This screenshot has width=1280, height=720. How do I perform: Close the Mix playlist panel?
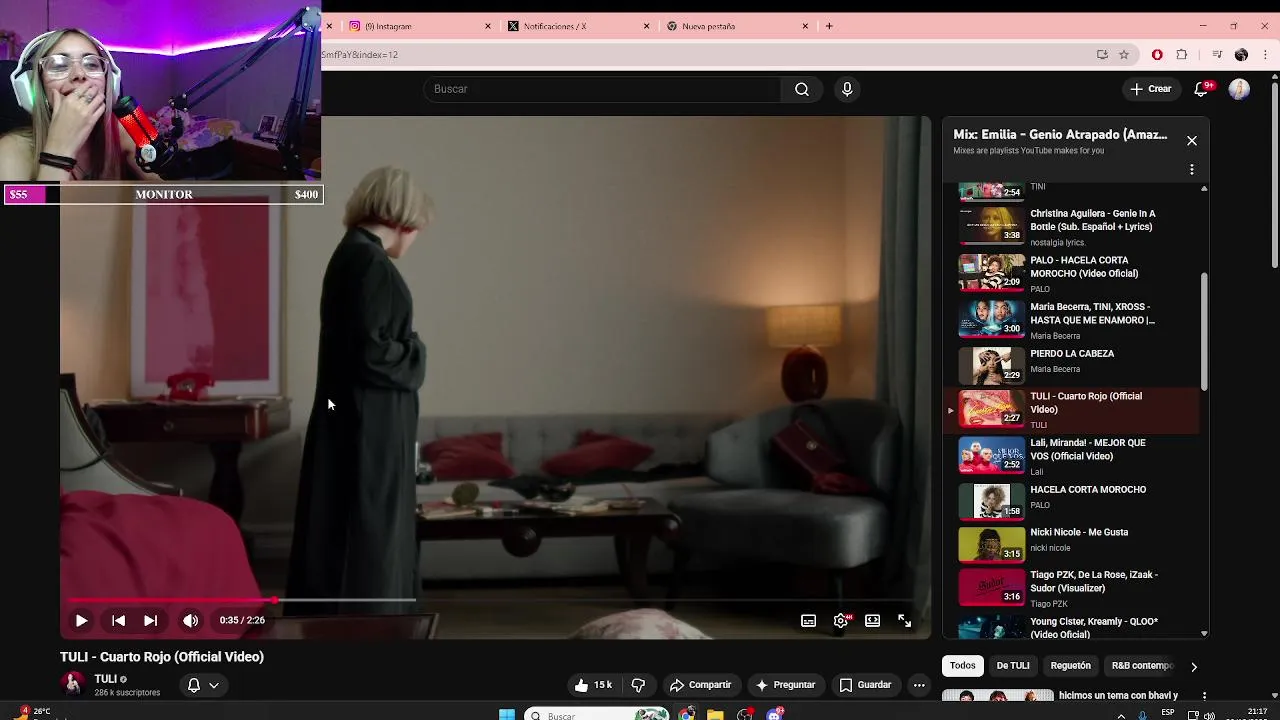coord(1192,141)
